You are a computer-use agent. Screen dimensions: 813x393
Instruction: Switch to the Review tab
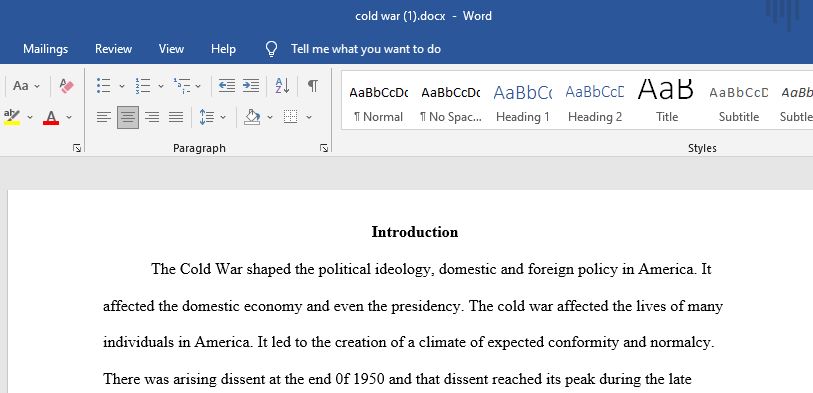click(x=113, y=49)
